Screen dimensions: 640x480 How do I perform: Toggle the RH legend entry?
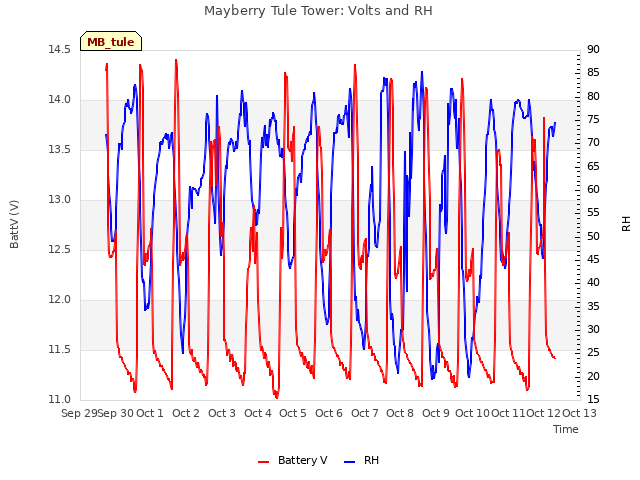click(x=362, y=460)
